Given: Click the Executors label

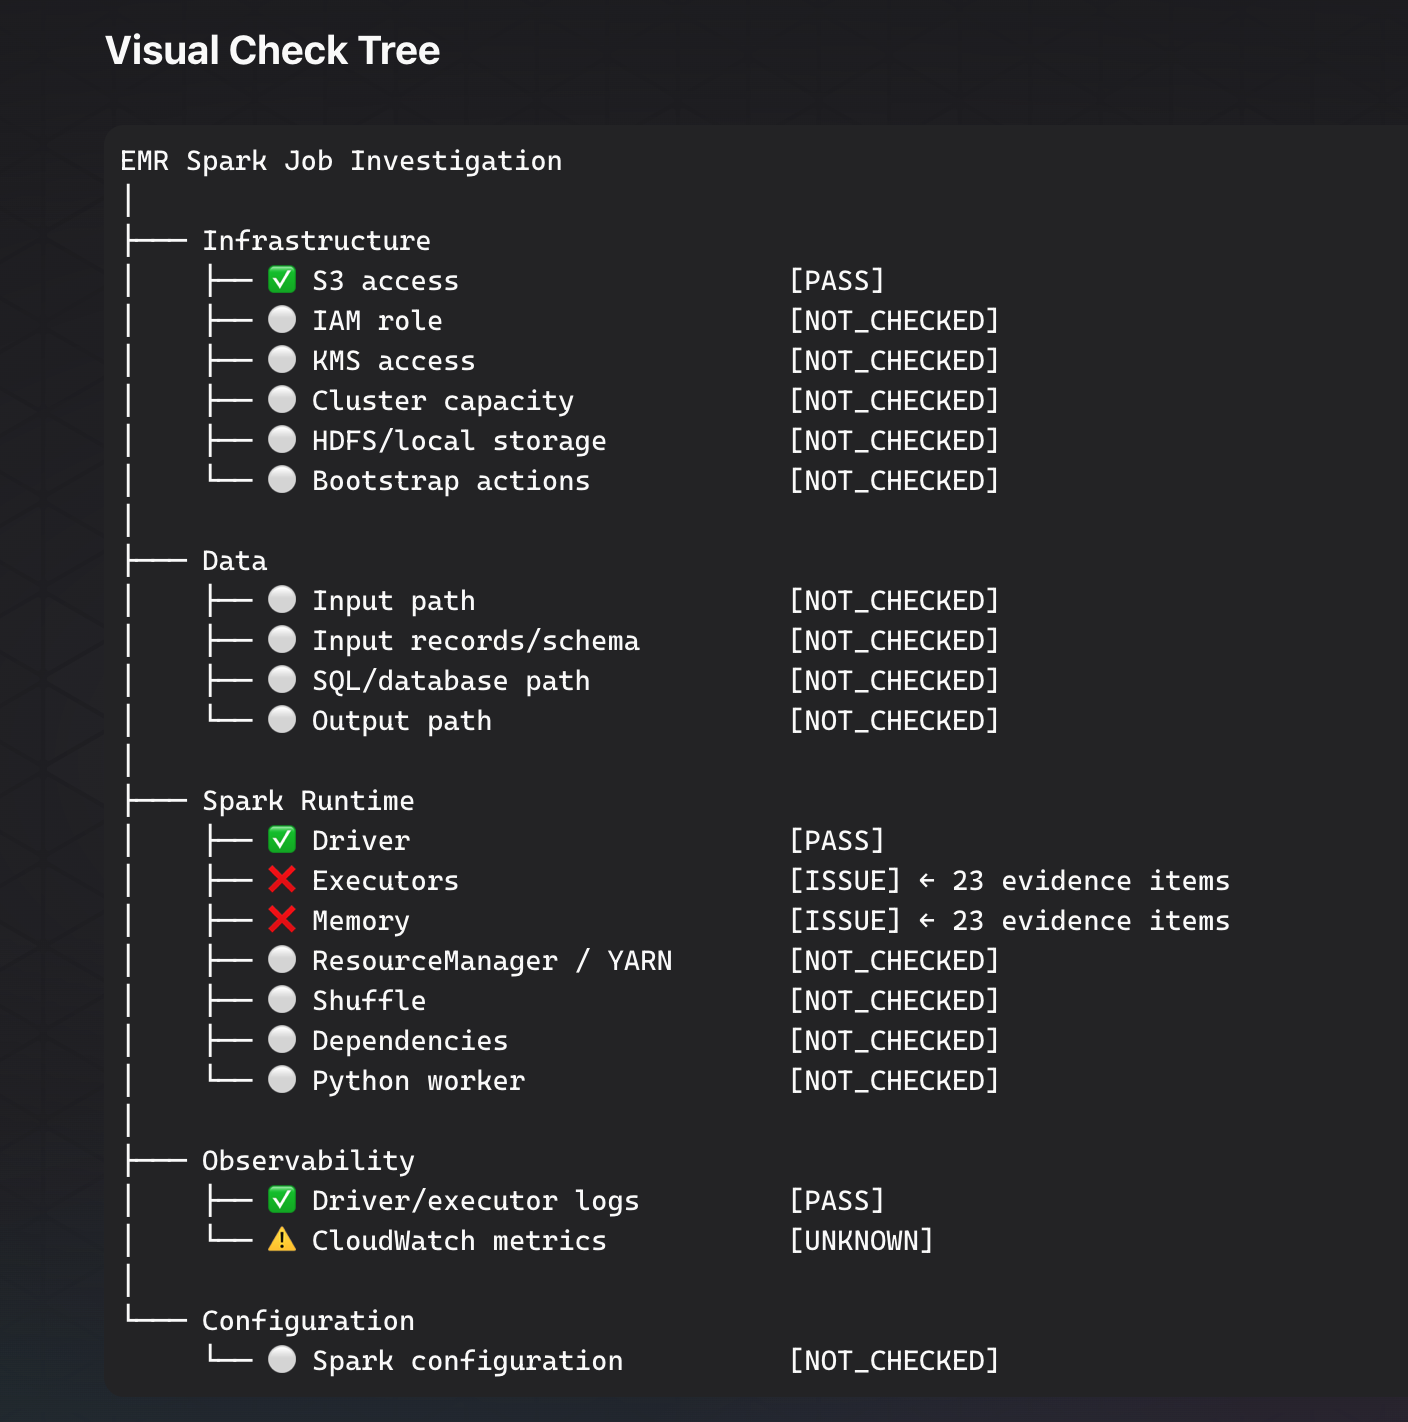Looking at the screenshot, I should [x=385, y=881].
